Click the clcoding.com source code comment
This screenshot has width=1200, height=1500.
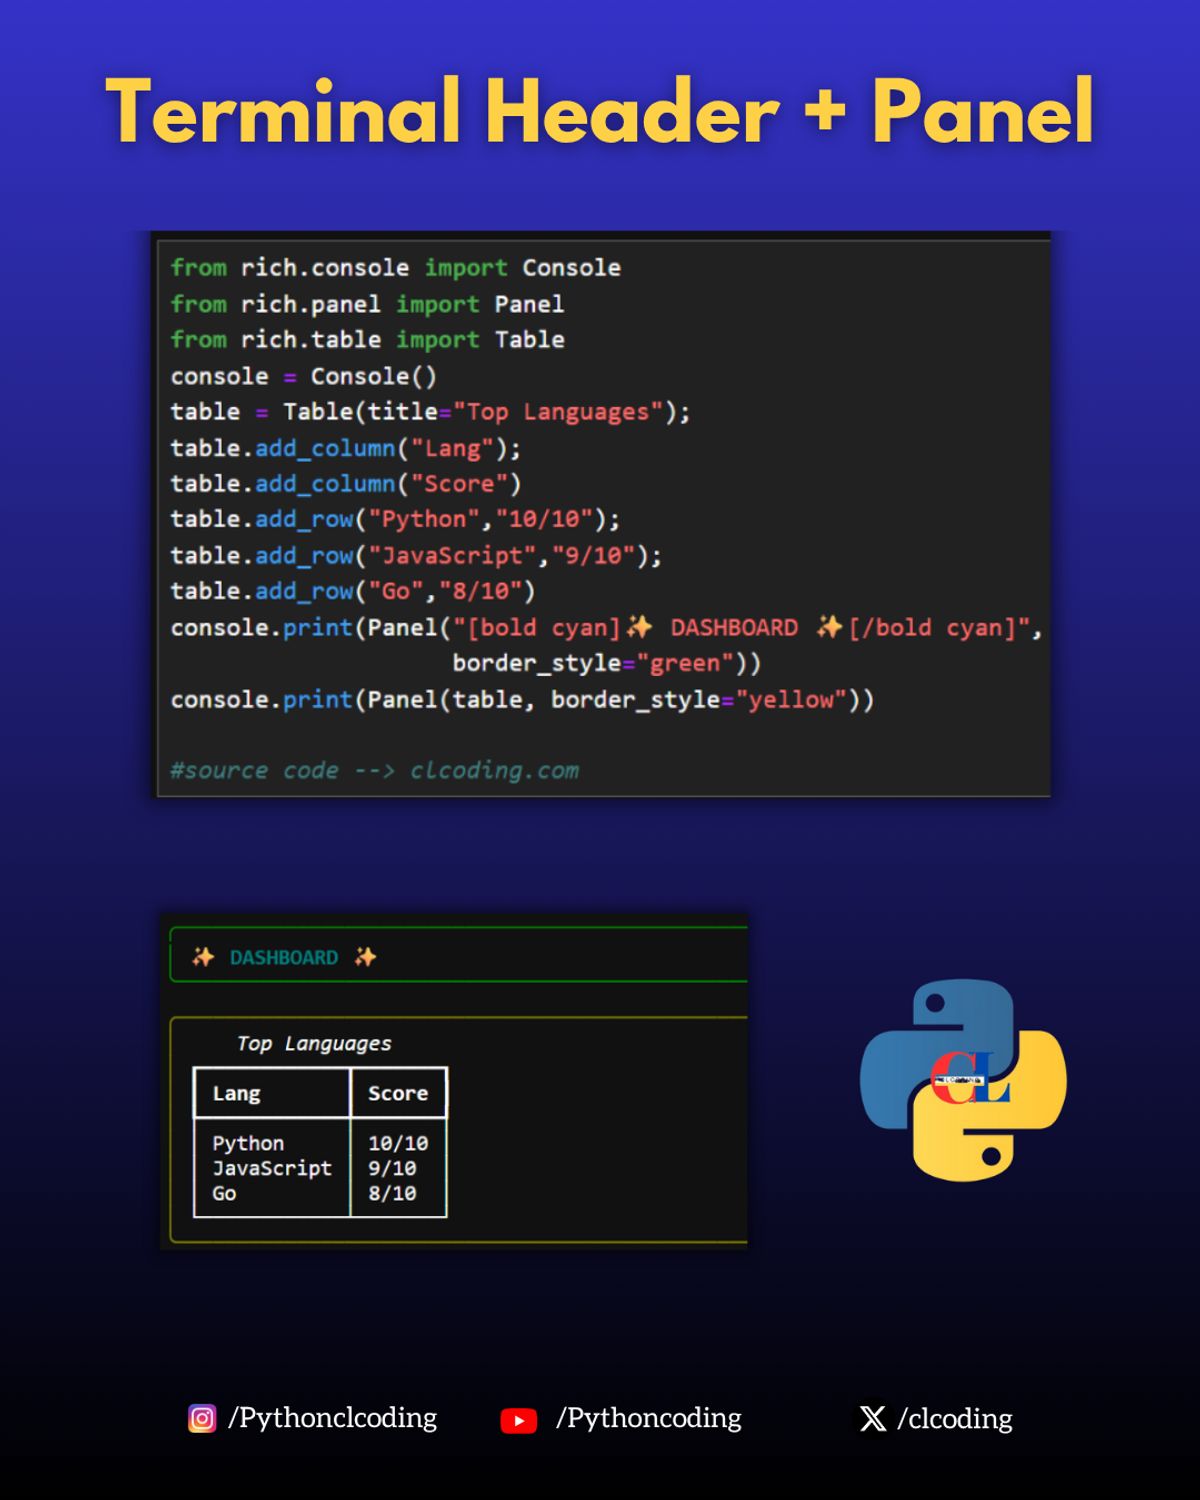click(375, 770)
